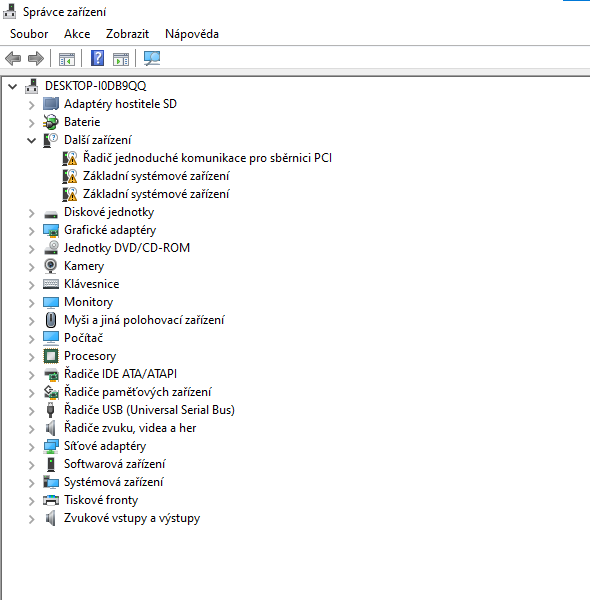Click the mouse icon for Myši a jiná
The image size is (590, 600).
point(51,320)
